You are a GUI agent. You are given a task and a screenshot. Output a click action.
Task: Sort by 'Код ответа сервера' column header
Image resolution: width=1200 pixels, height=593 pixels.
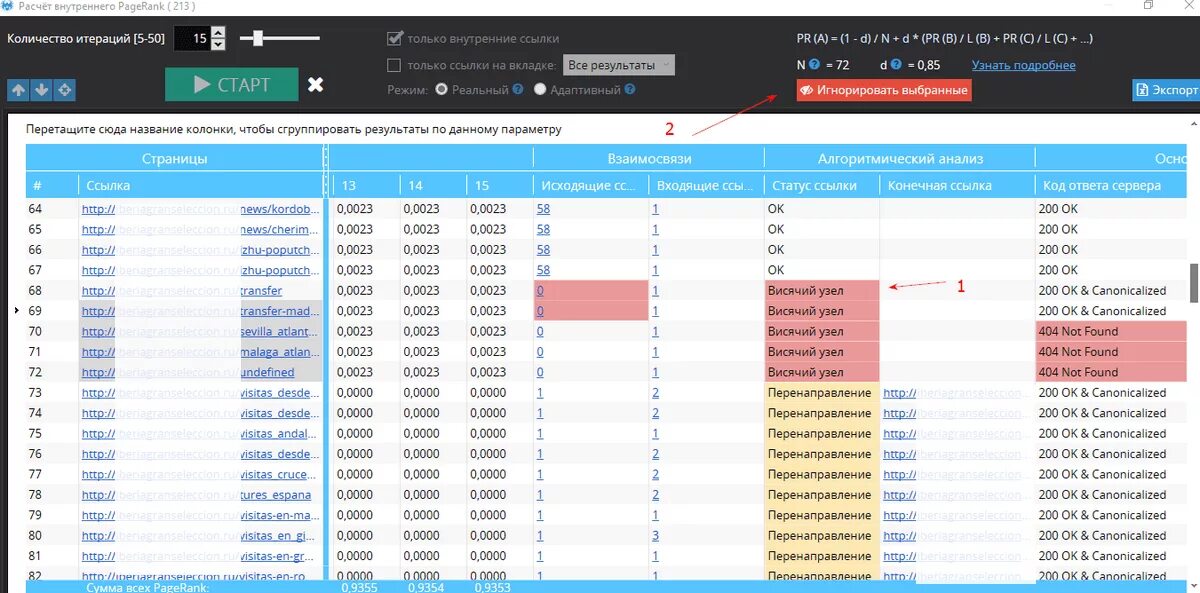pyautogui.click(x=1110, y=185)
